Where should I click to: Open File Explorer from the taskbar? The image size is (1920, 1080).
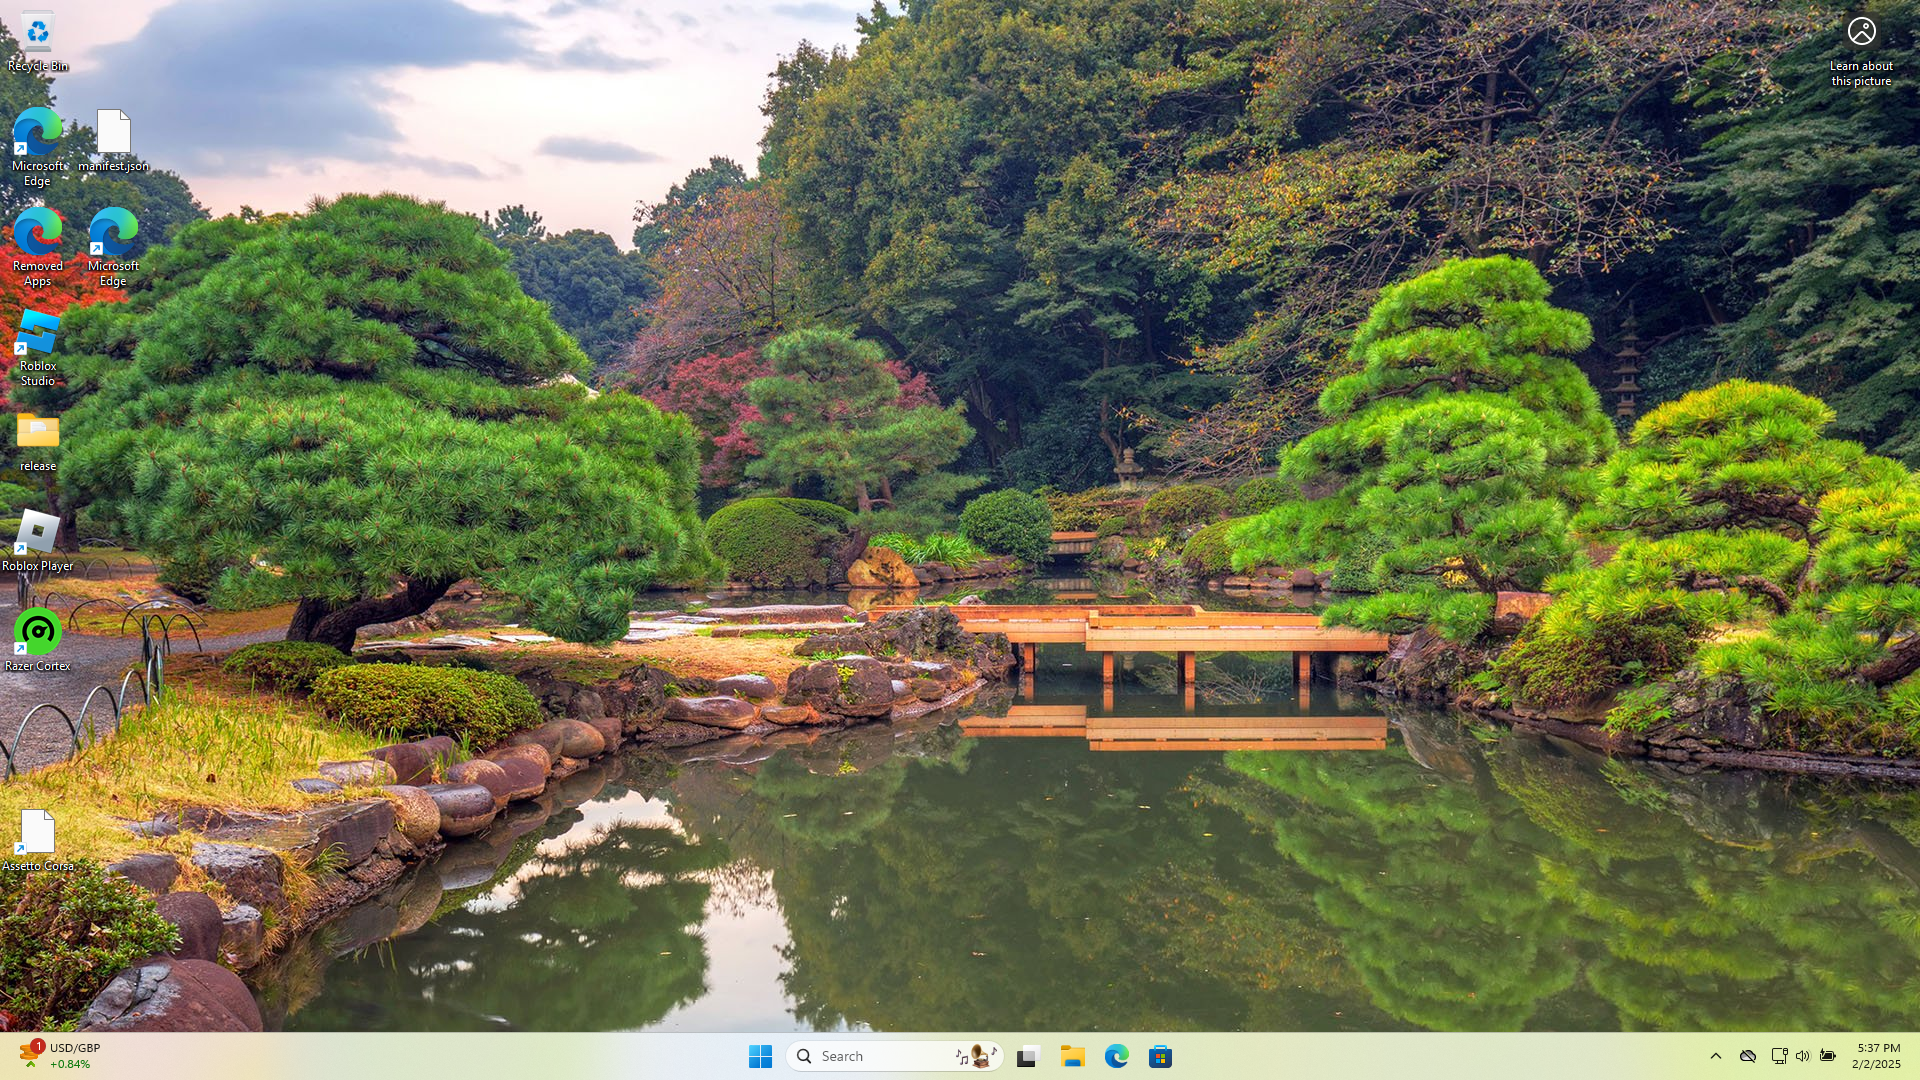(1073, 1057)
